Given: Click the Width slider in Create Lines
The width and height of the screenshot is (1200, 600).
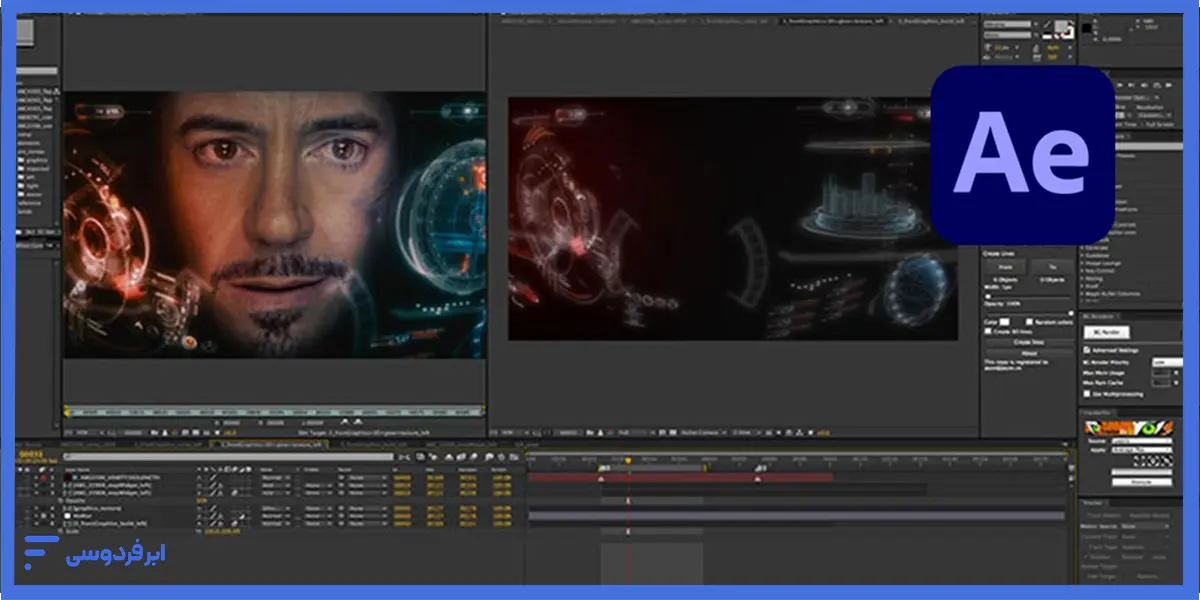Looking at the screenshot, I should [x=1028, y=296].
